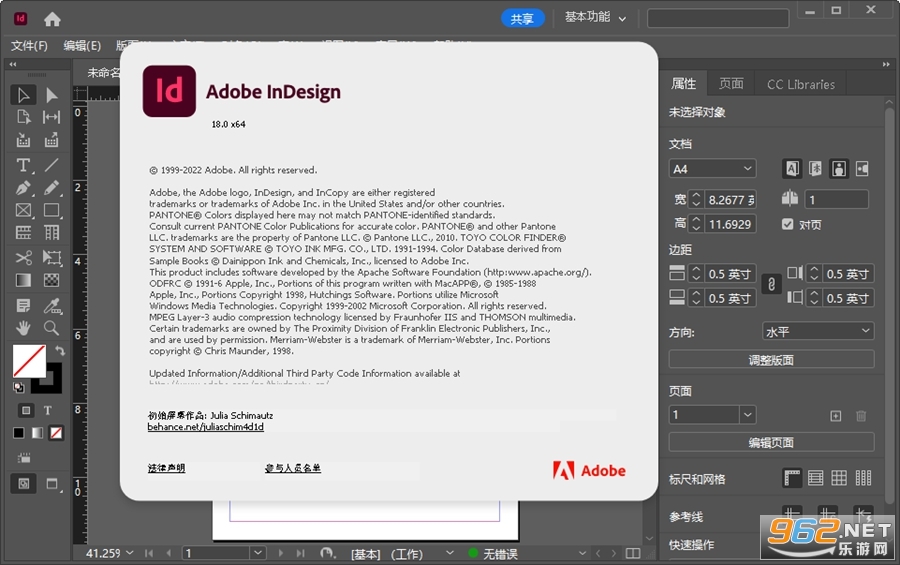Choose the Gradient Swatch tool

[x=23, y=280]
